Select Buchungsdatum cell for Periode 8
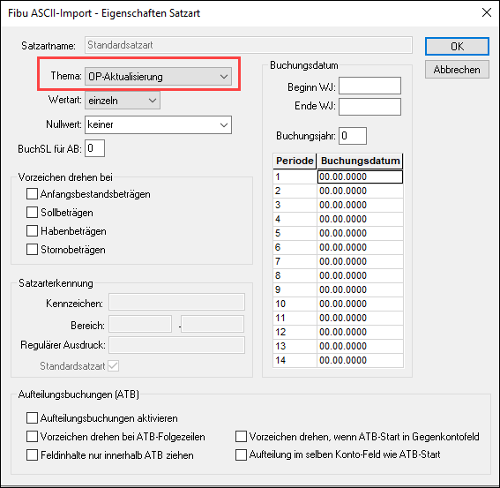500x488 pixels. [x=360, y=276]
